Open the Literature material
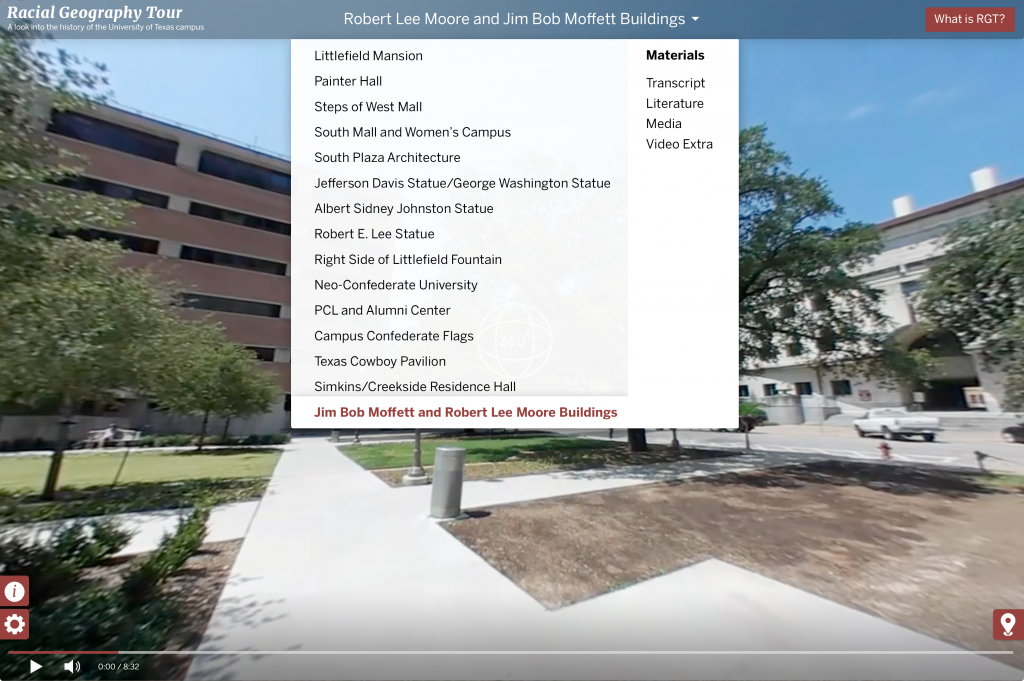The width and height of the screenshot is (1024, 681). pos(675,103)
